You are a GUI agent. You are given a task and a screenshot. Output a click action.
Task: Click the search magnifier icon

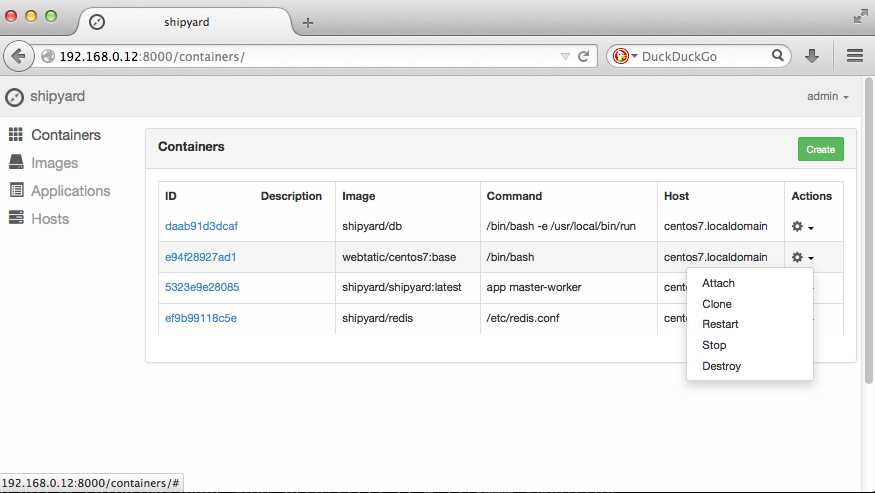coord(777,55)
